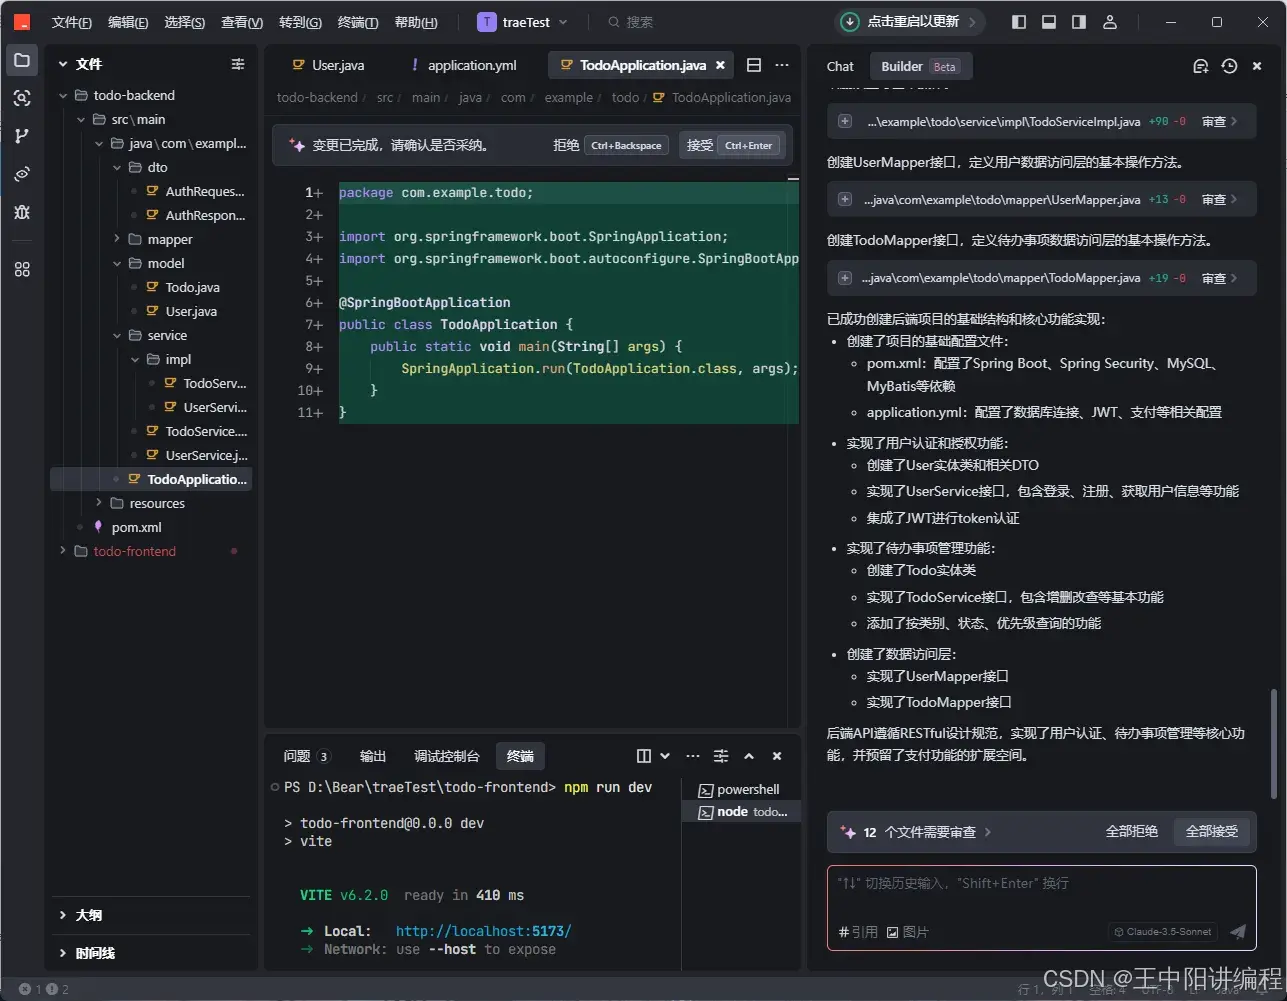Click 全部拒绝 reject all button
Viewport: 1287px width, 1001px height.
click(1131, 832)
